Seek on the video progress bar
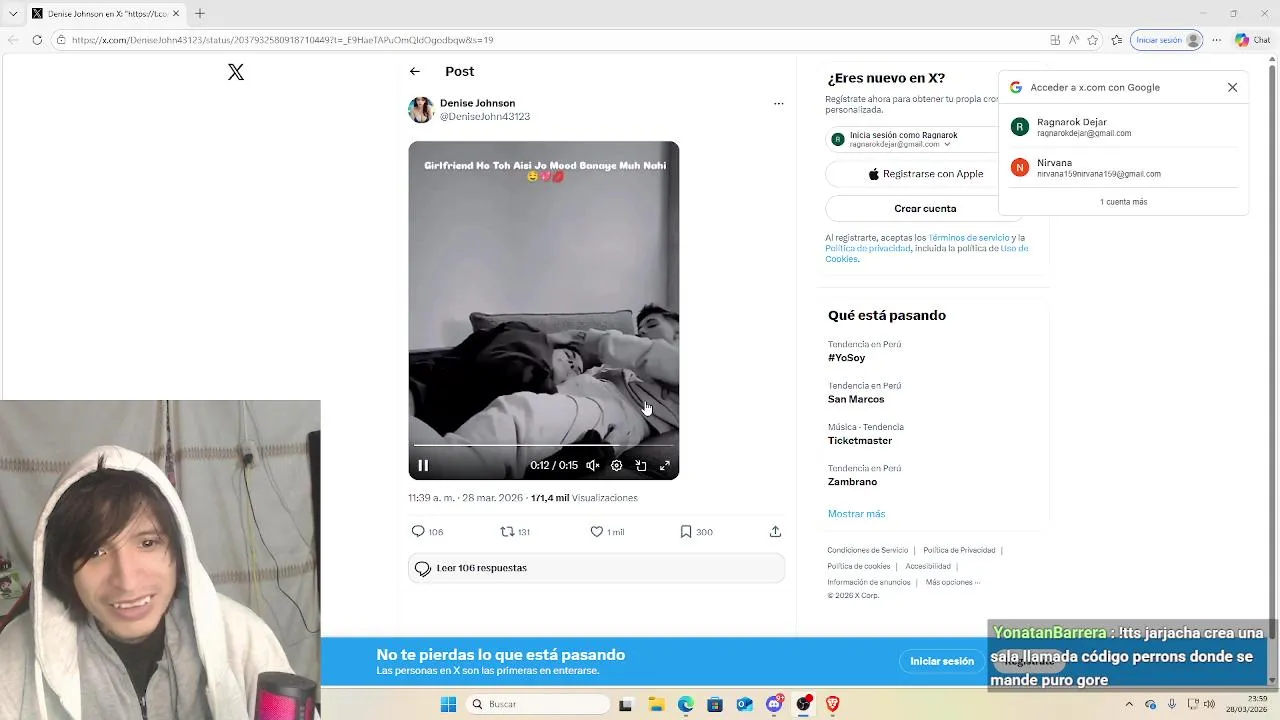This screenshot has height=720, width=1280. 543,445
